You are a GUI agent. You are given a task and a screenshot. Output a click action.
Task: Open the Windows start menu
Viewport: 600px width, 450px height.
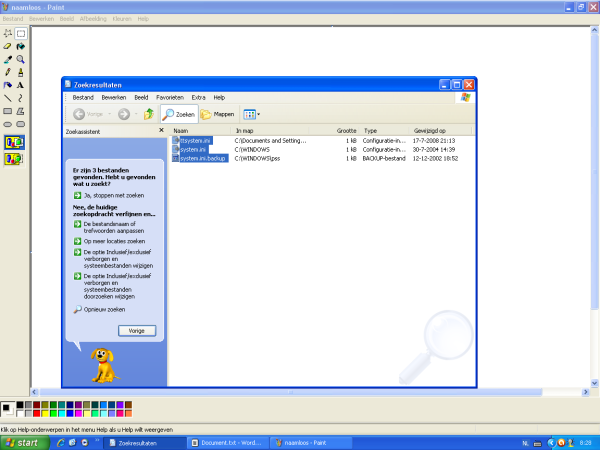(25, 443)
